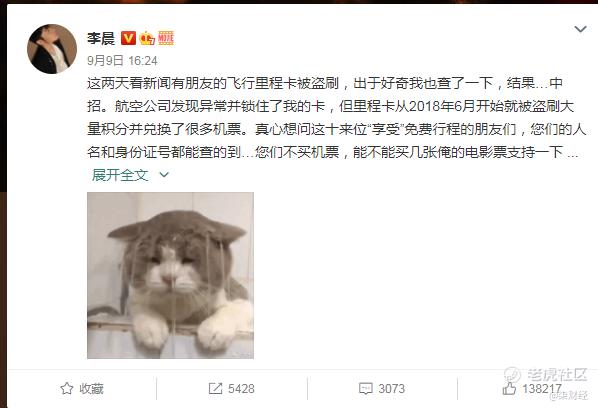Click the 收藏 label to bookmark
This screenshot has height=408, width=598.
pos(92,389)
